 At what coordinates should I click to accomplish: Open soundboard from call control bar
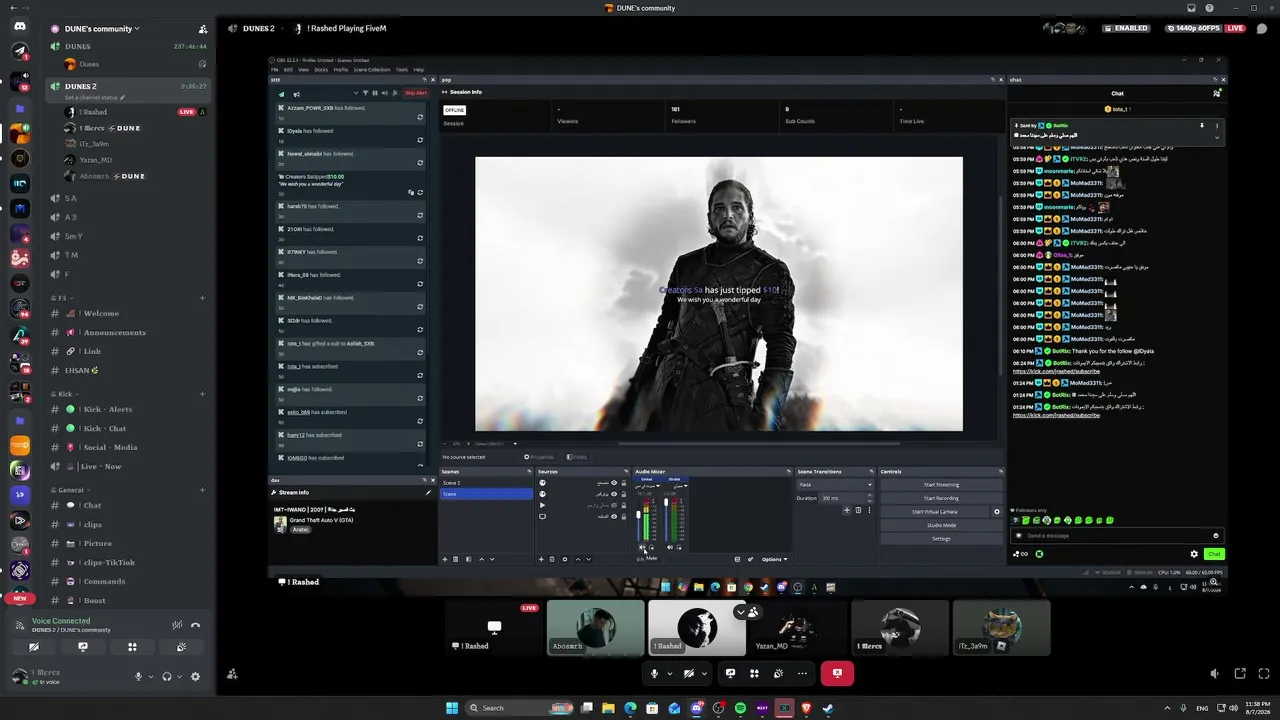[778, 673]
